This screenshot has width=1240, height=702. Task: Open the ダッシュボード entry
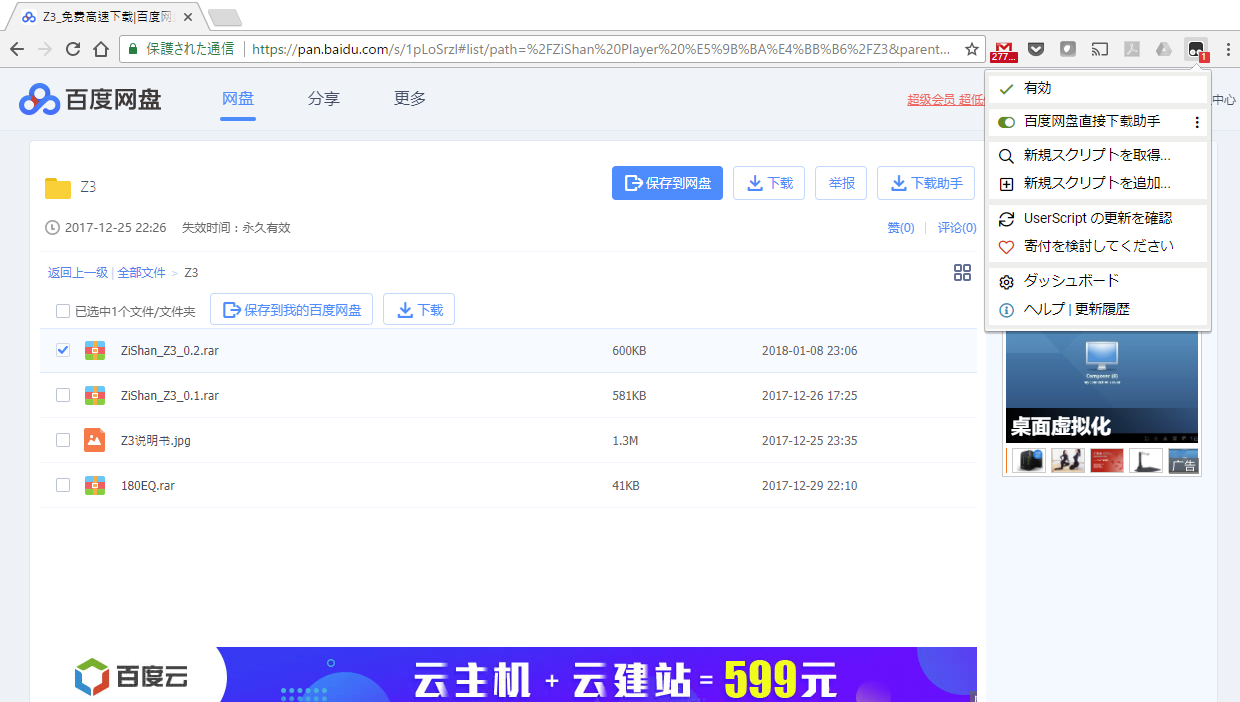[1097, 281]
